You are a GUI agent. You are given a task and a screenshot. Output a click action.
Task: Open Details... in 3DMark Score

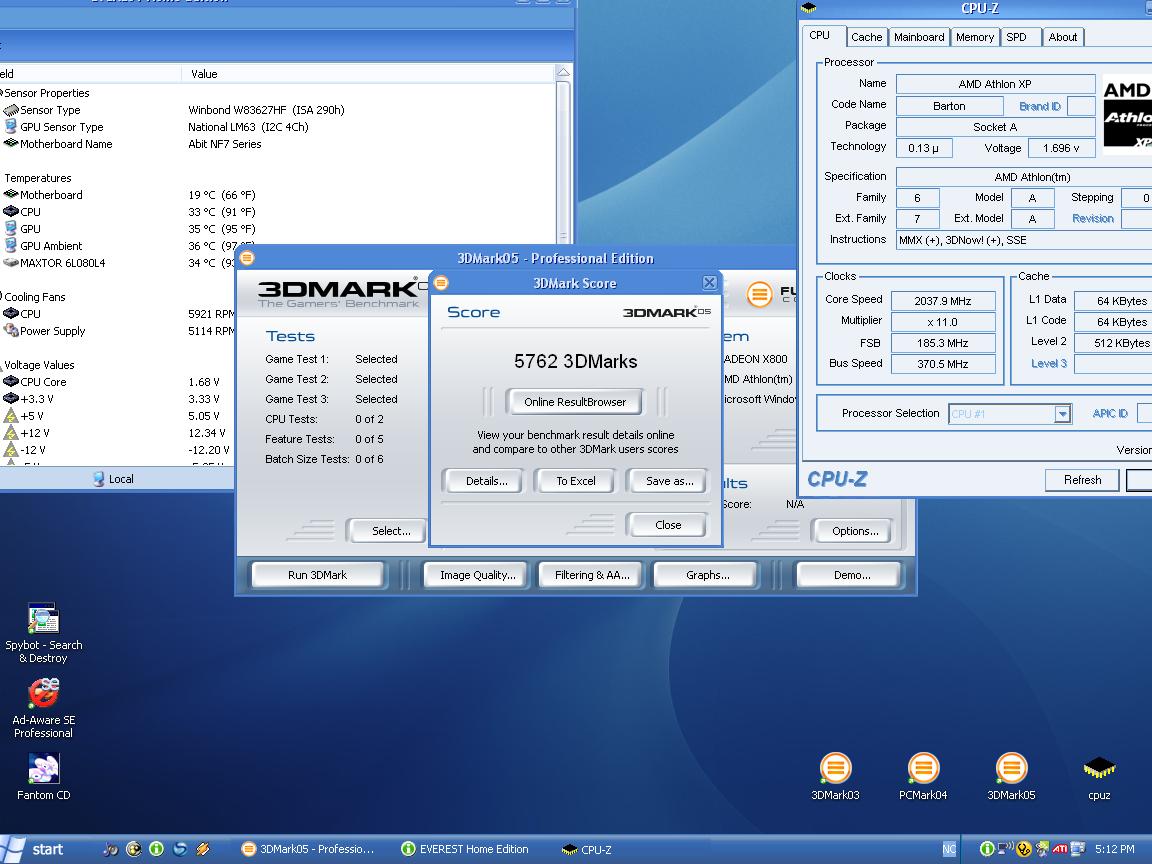(x=486, y=481)
